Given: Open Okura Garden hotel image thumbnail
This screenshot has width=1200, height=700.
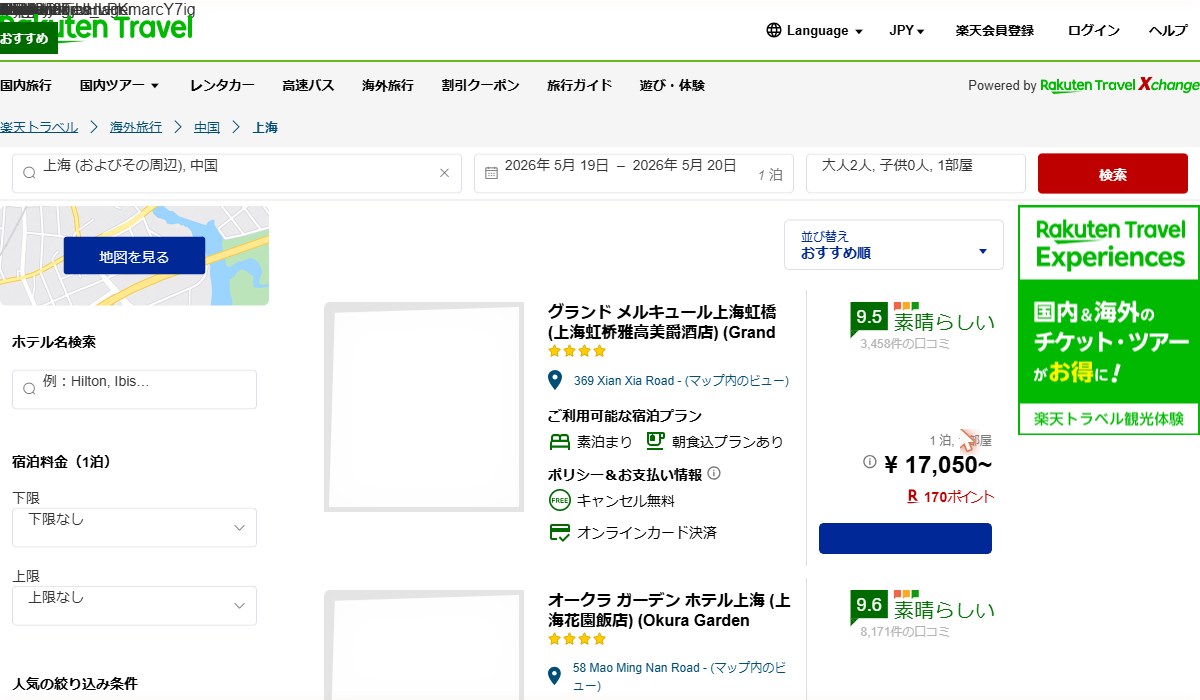Looking at the screenshot, I should (424, 645).
